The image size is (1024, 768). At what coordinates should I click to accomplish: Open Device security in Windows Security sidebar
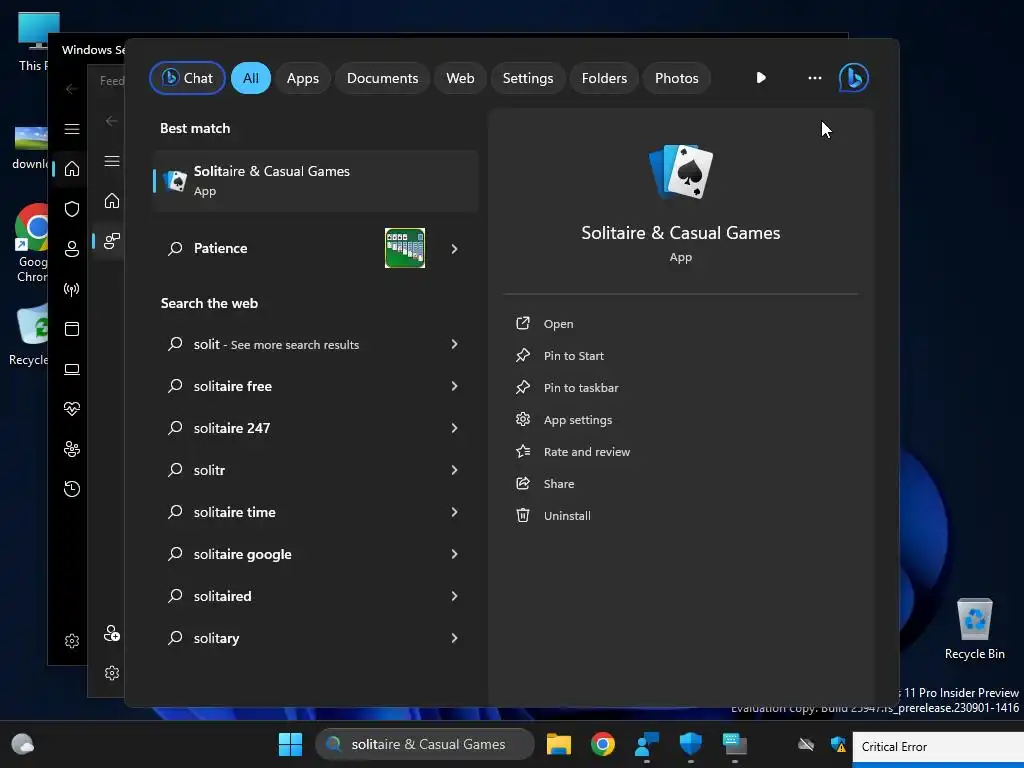(72, 369)
